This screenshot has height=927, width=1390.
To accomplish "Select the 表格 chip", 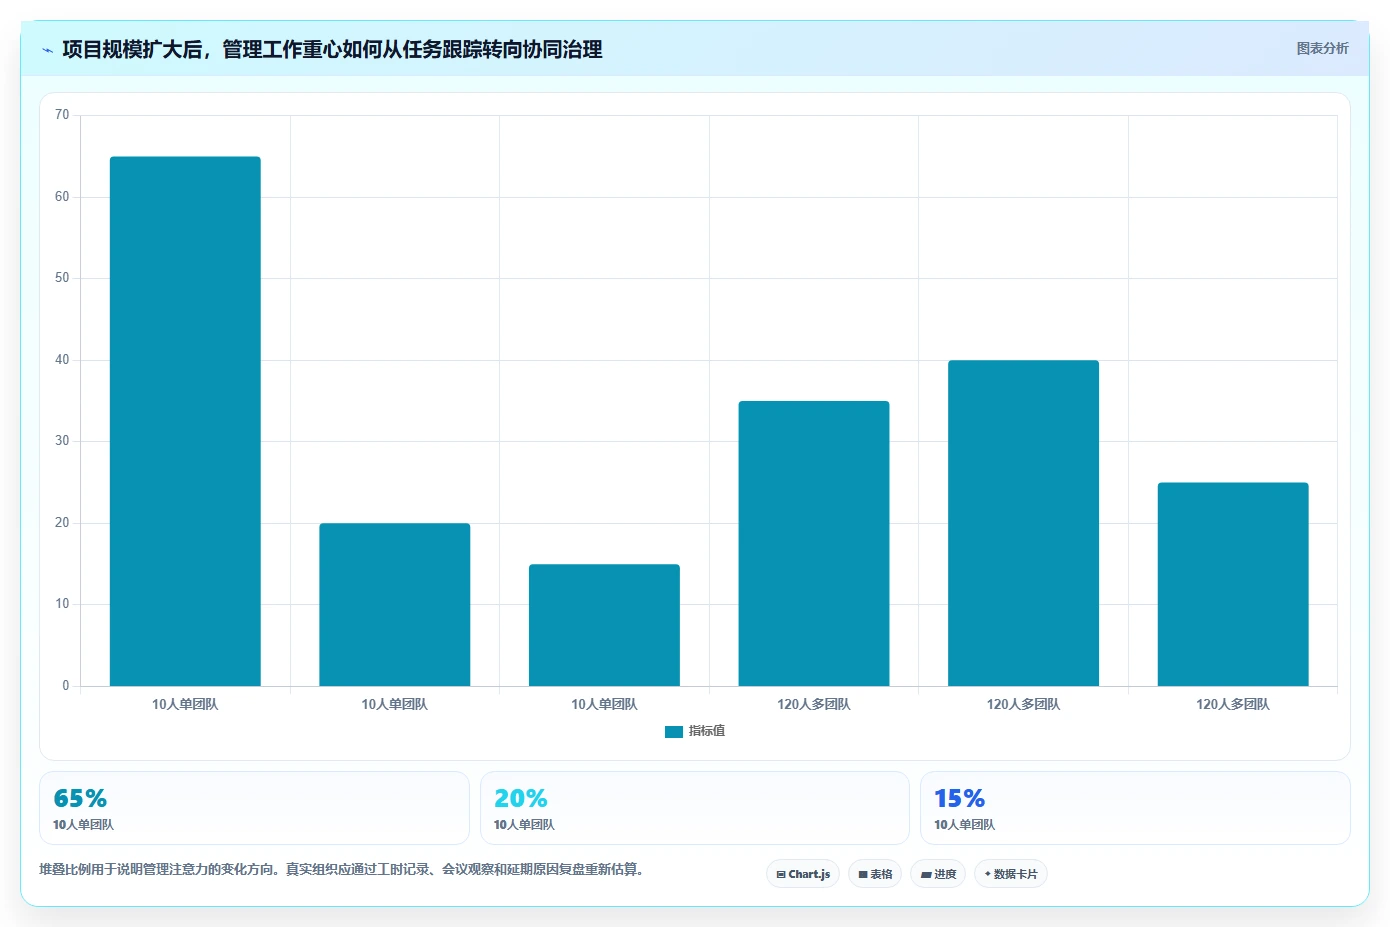I will [875, 874].
